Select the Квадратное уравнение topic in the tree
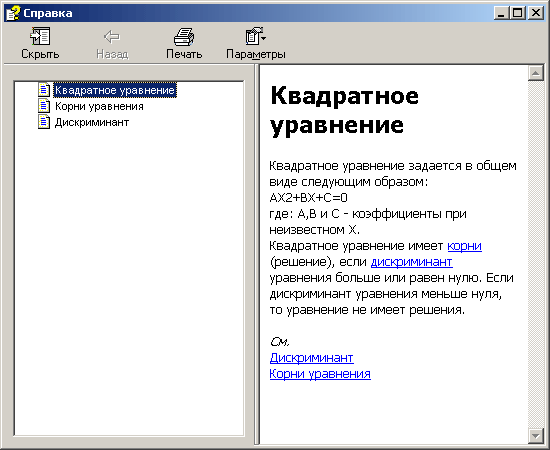 pyautogui.click(x=115, y=90)
